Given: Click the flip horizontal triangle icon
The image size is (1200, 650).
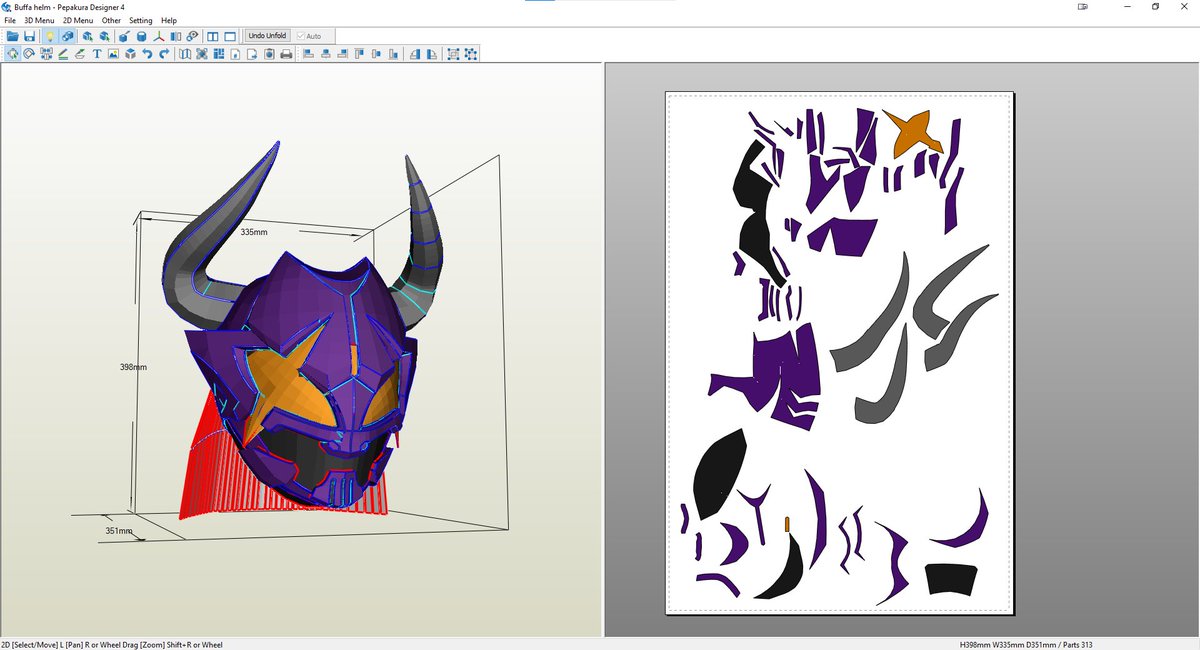Looking at the screenshot, I should 415,53.
